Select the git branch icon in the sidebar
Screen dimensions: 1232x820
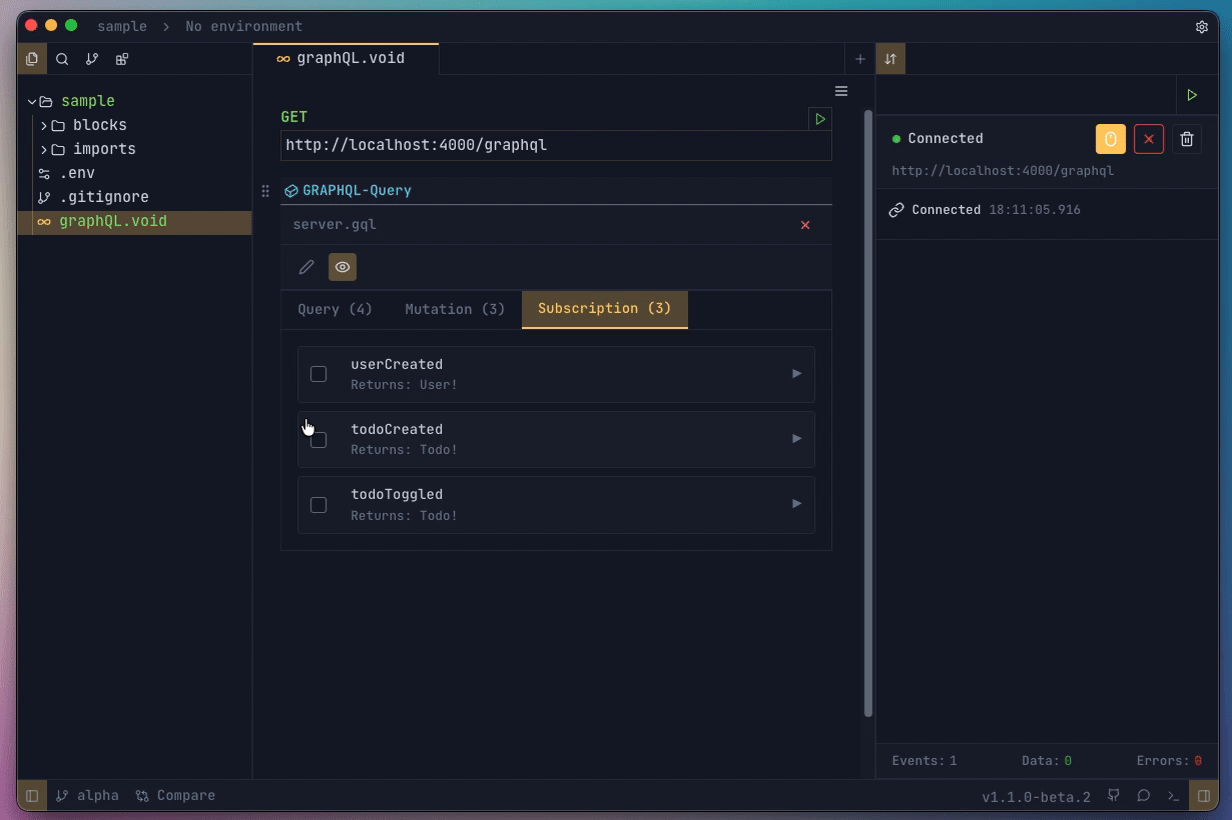pos(92,59)
